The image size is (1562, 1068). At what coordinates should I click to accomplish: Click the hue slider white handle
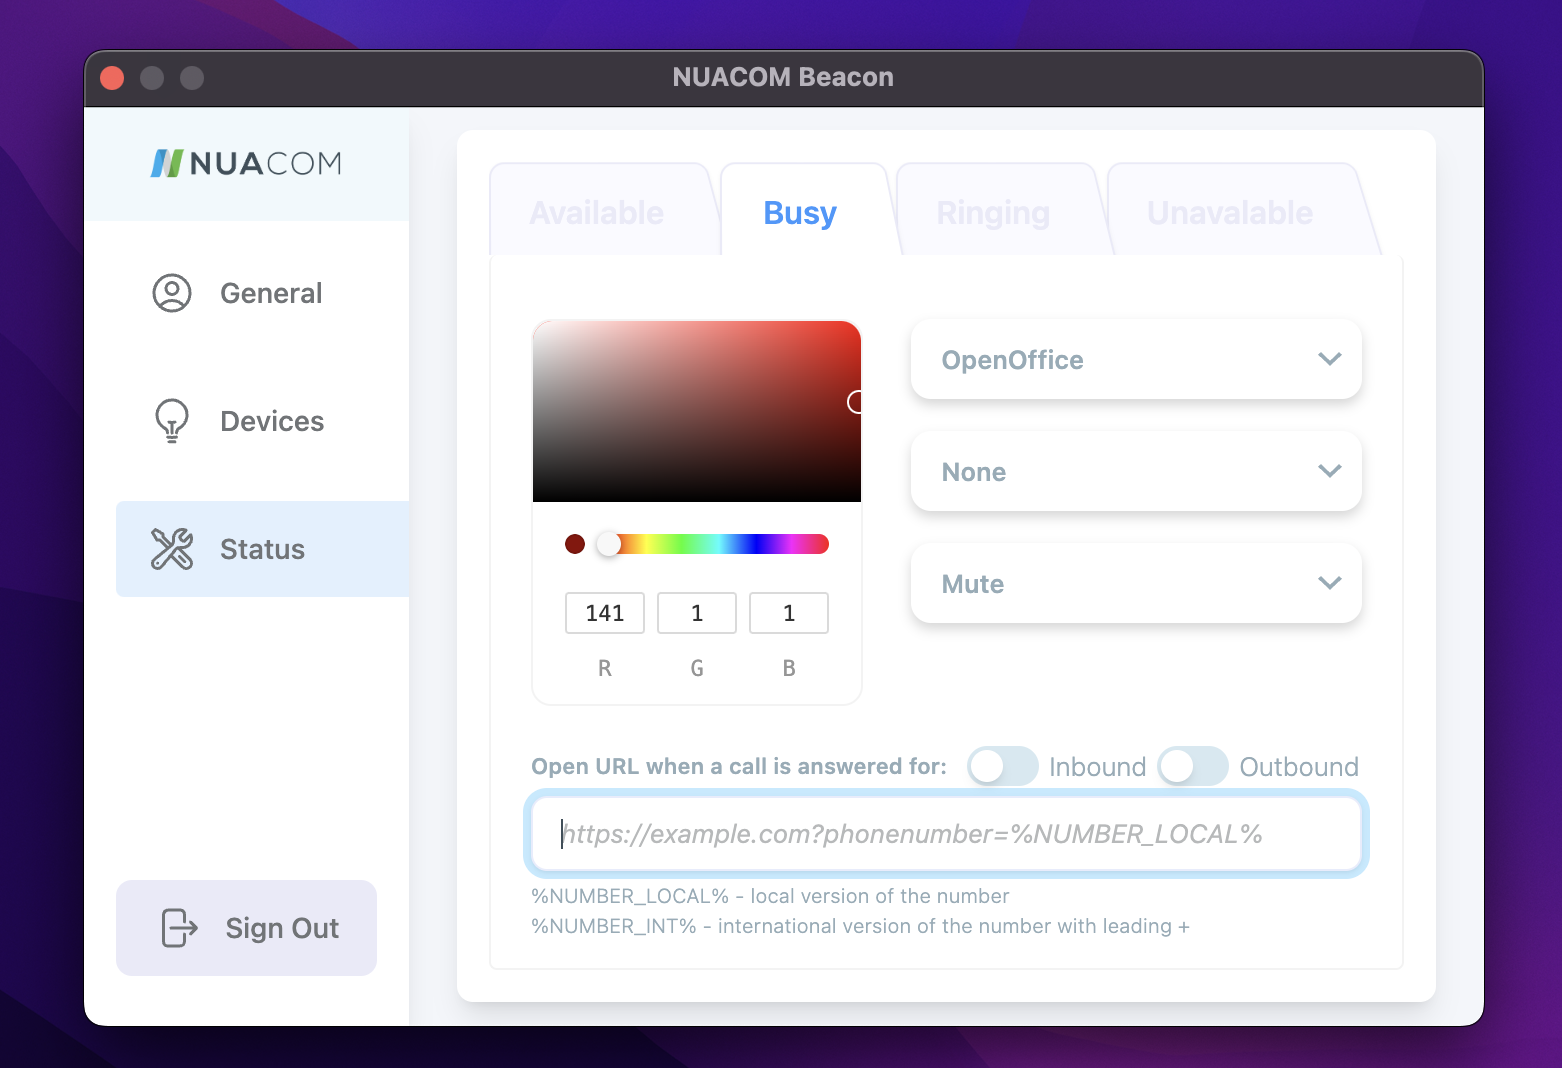pyautogui.click(x=608, y=544)
